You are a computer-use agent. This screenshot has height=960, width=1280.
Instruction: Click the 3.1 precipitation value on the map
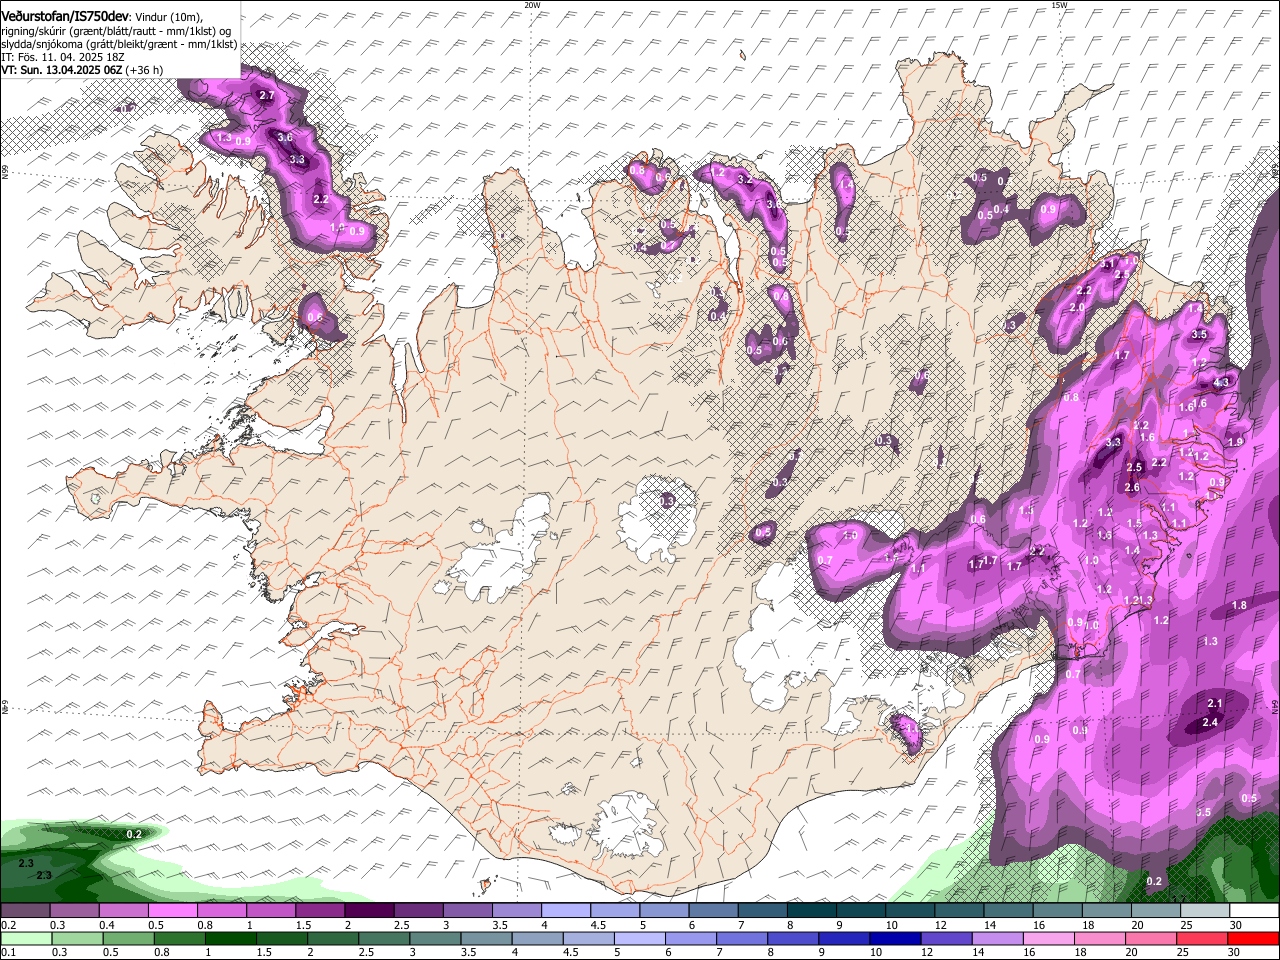[1107, 264]
